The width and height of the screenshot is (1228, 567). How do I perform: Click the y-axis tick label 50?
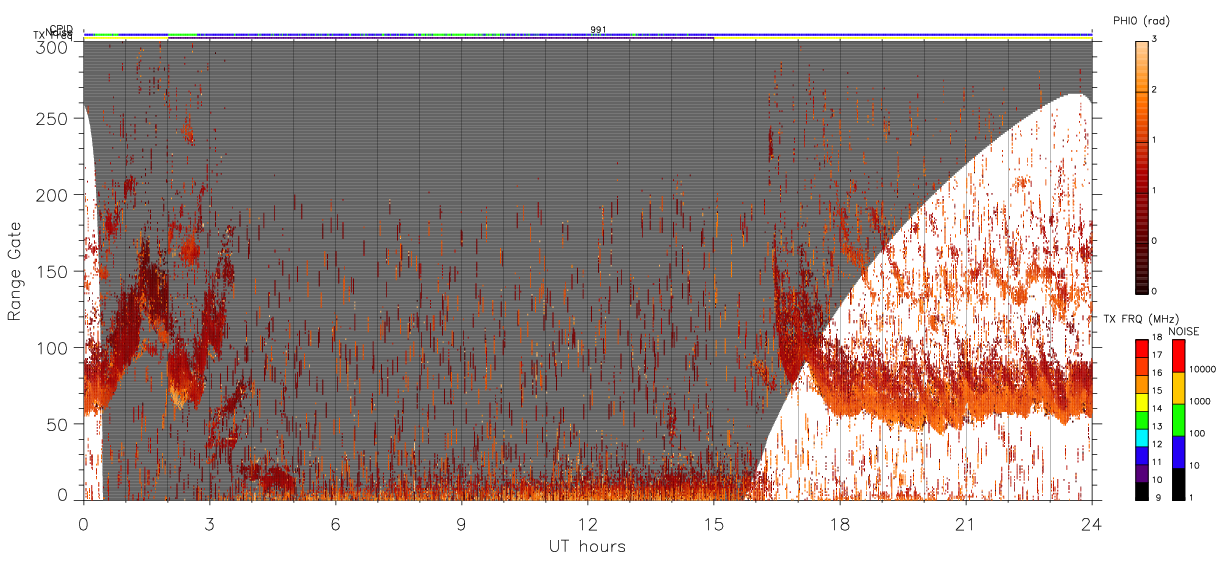tap(58, 424)
